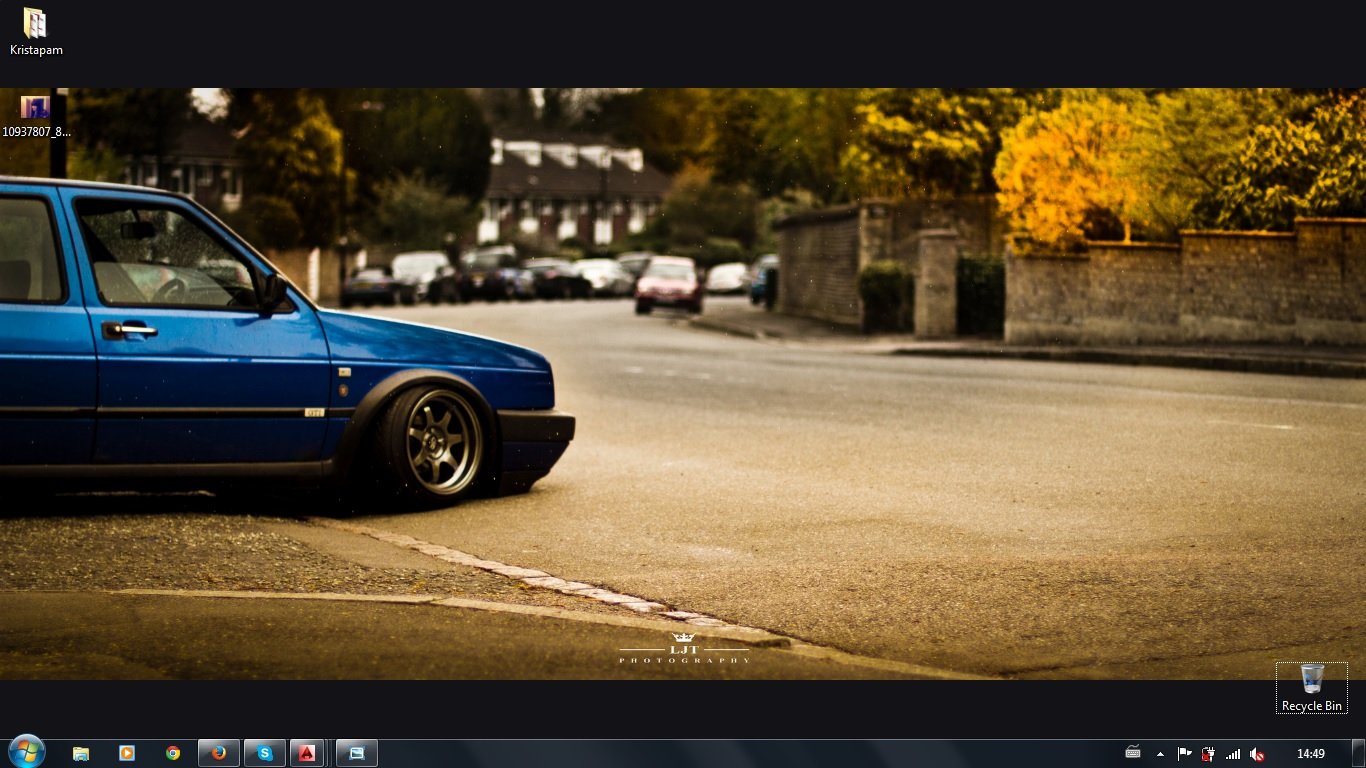Viewport: 1366px width, 768px height.
Task: Switch to the Firefox window
Action: point(219,753)
